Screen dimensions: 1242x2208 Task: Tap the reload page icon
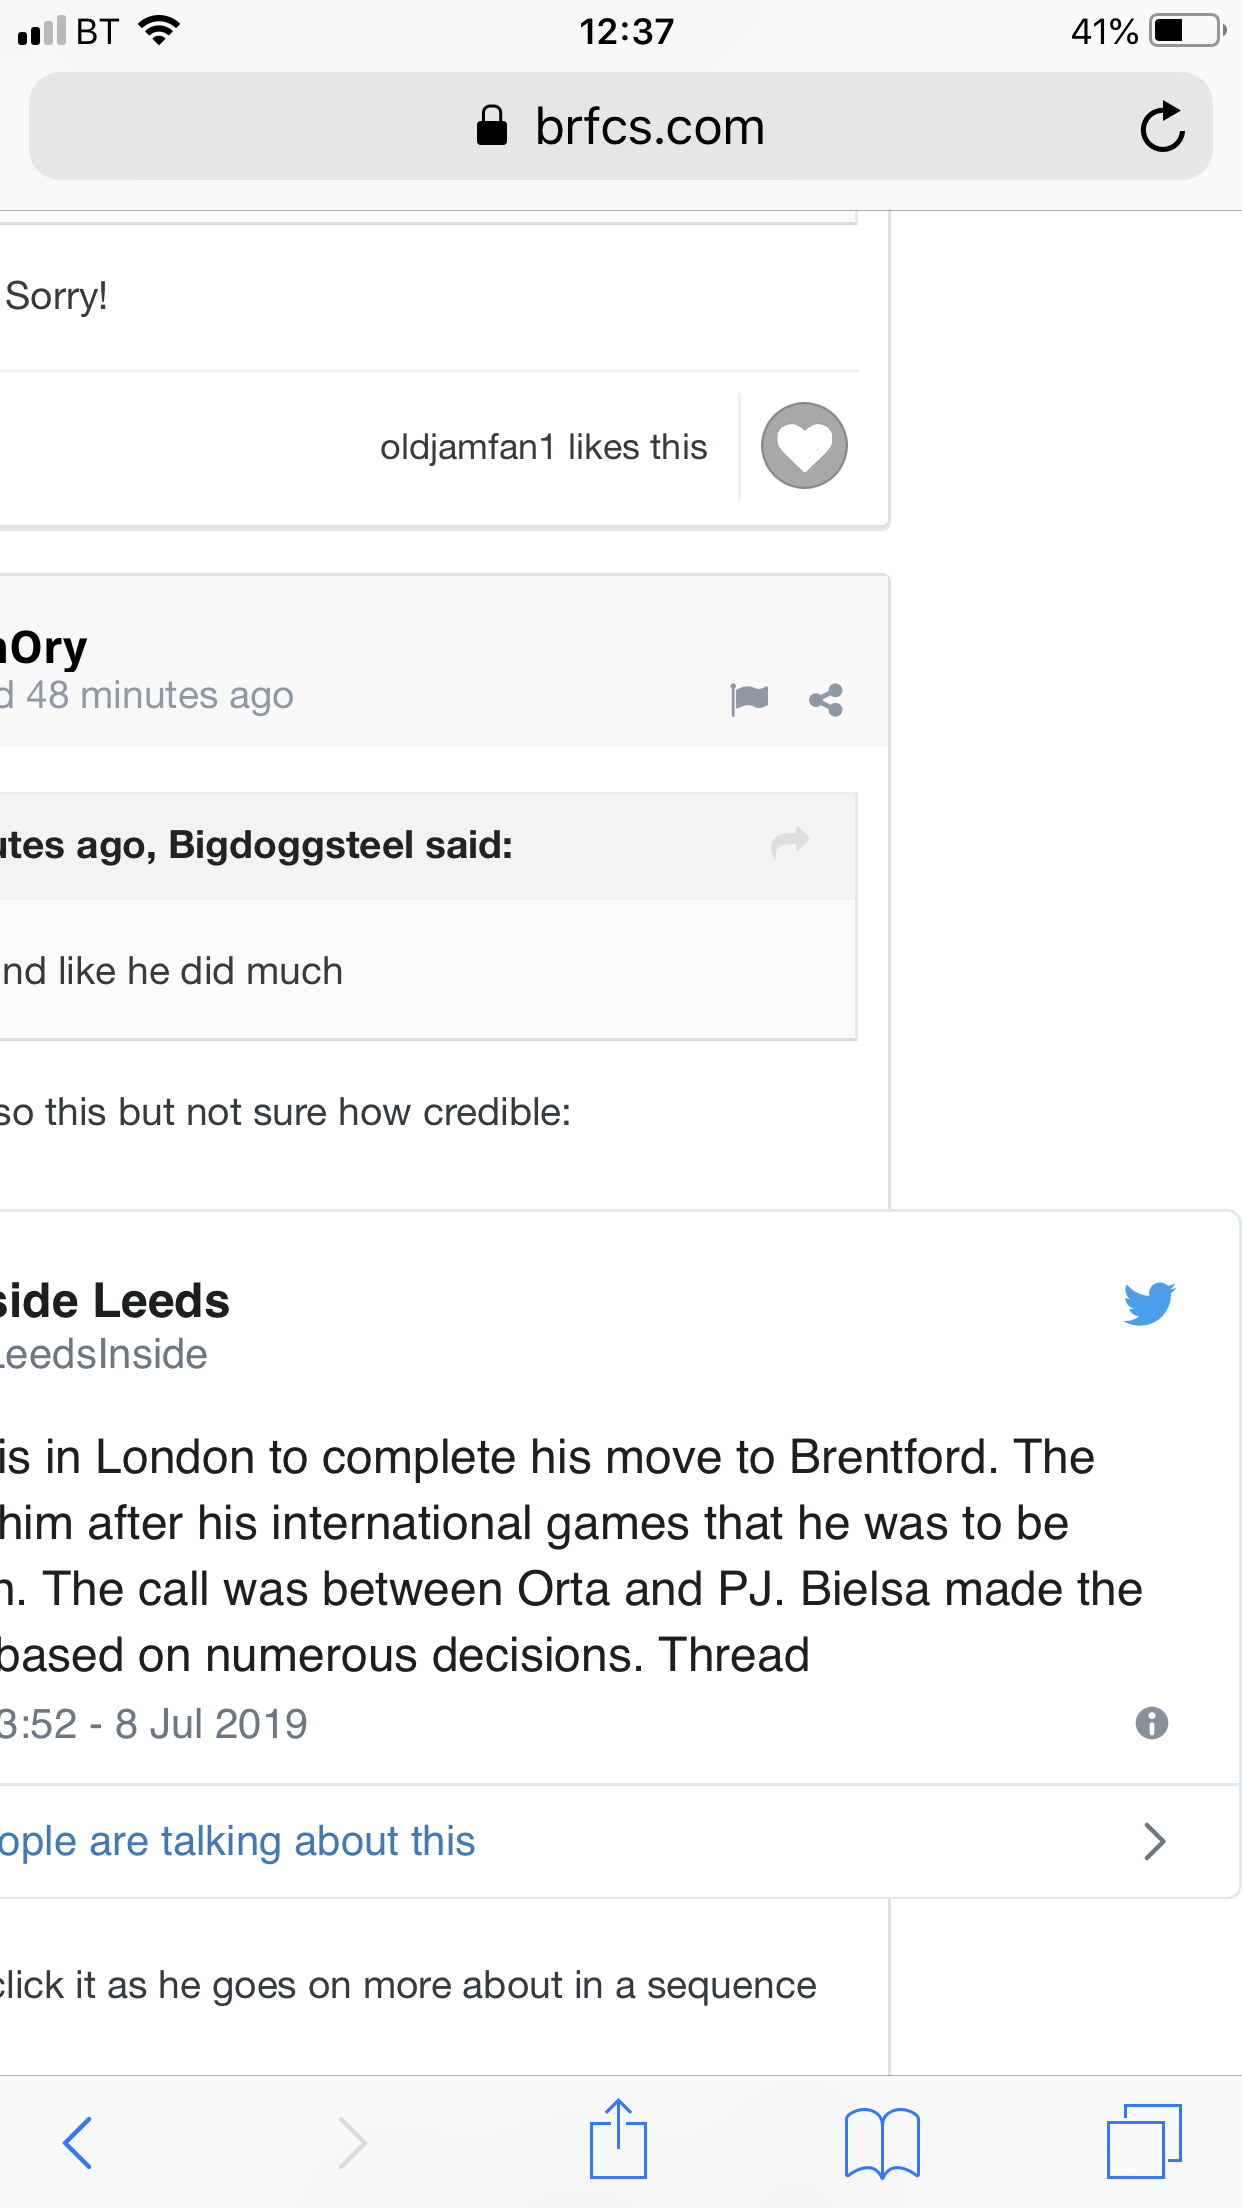1162,127
